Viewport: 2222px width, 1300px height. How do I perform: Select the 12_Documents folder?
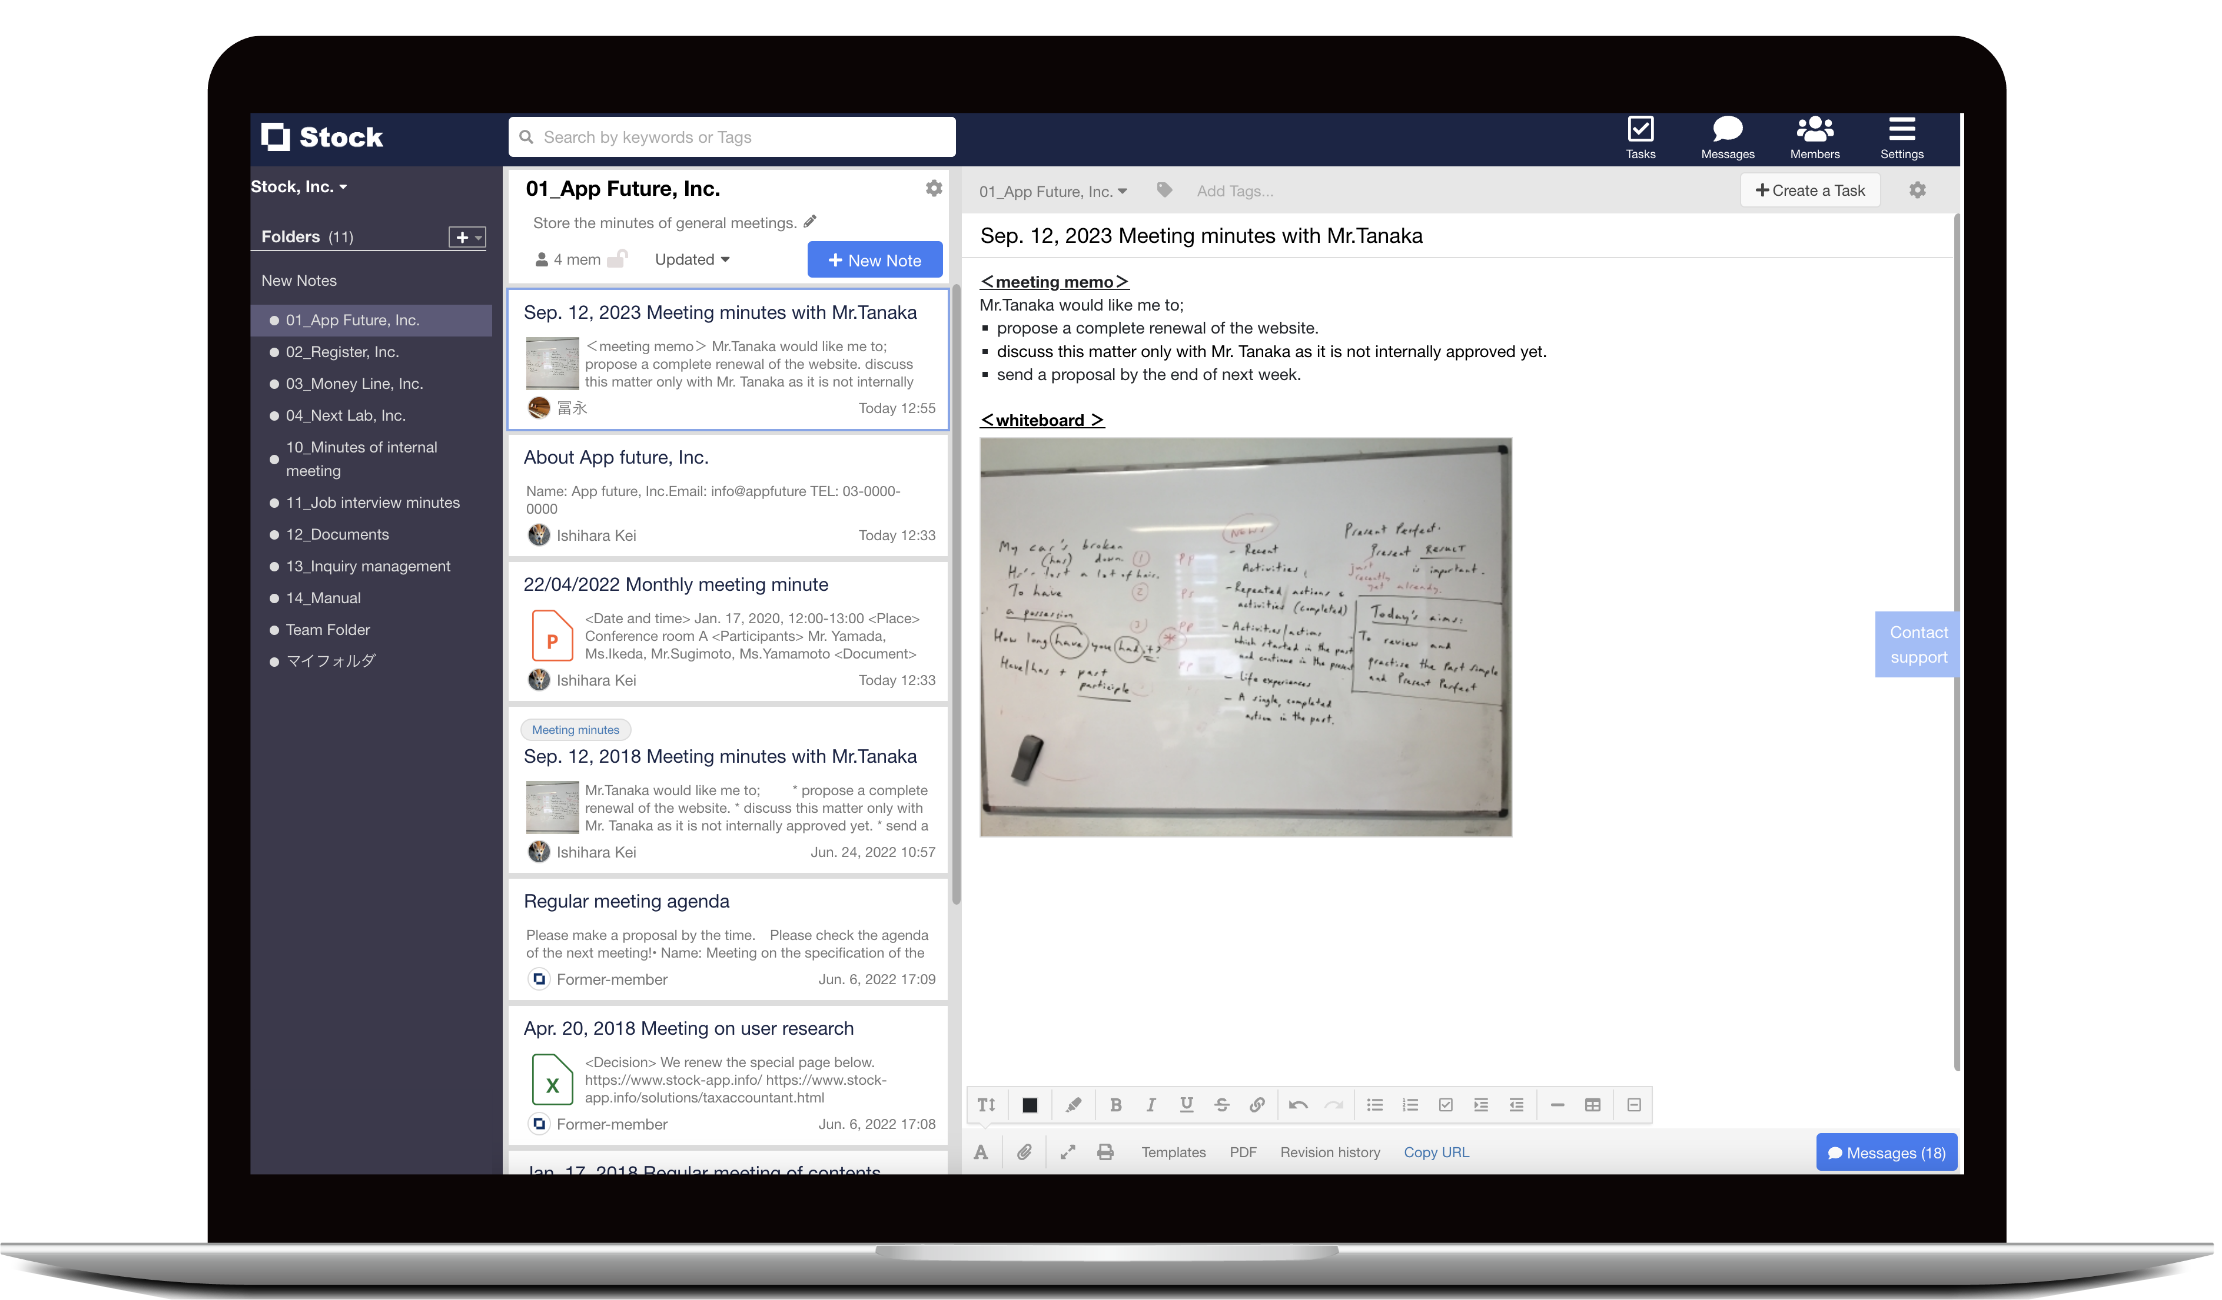(x=337, y=534)
